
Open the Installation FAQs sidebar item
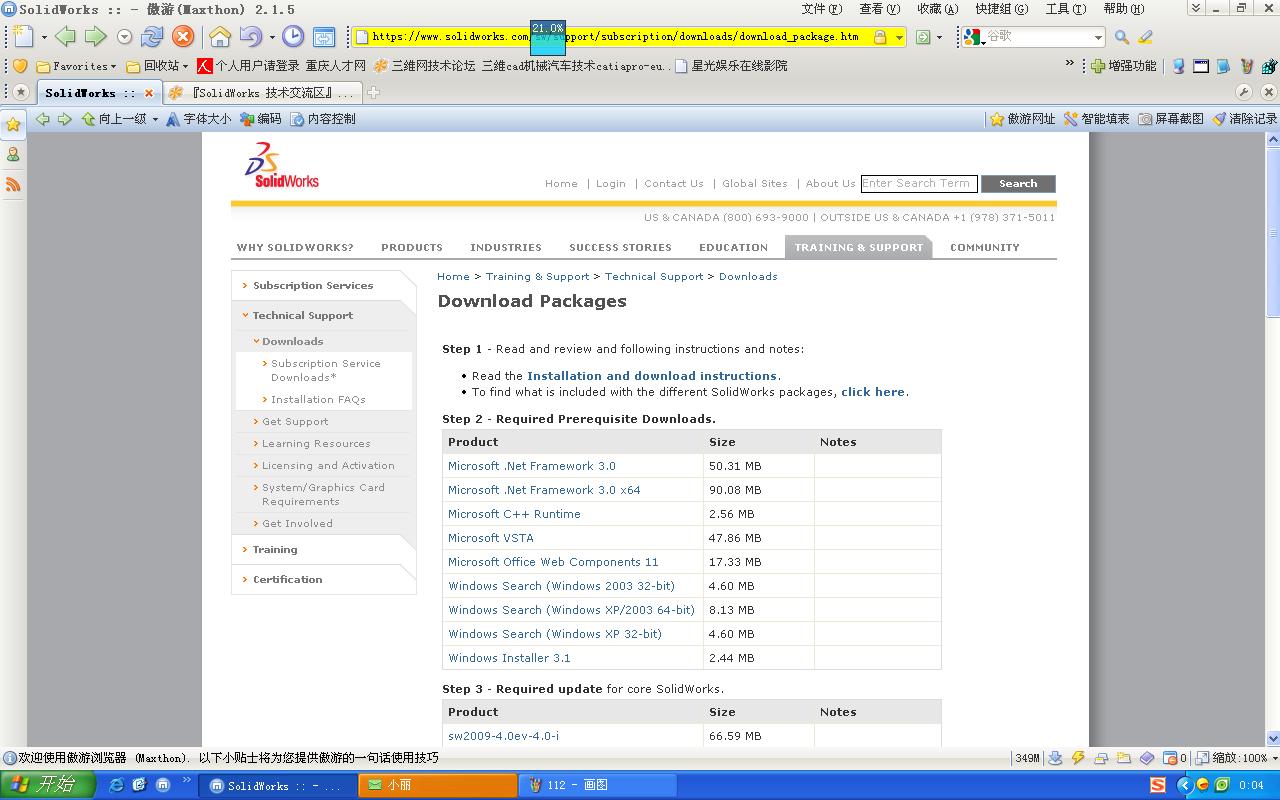coord(318,400)
